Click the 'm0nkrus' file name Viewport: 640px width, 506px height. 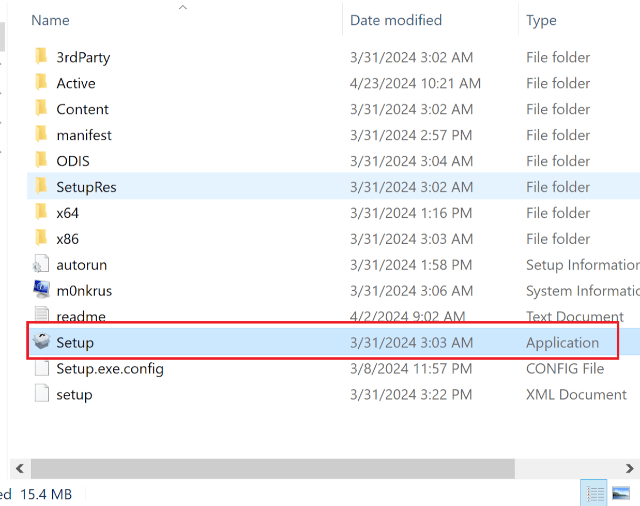[x=84, y=291]
